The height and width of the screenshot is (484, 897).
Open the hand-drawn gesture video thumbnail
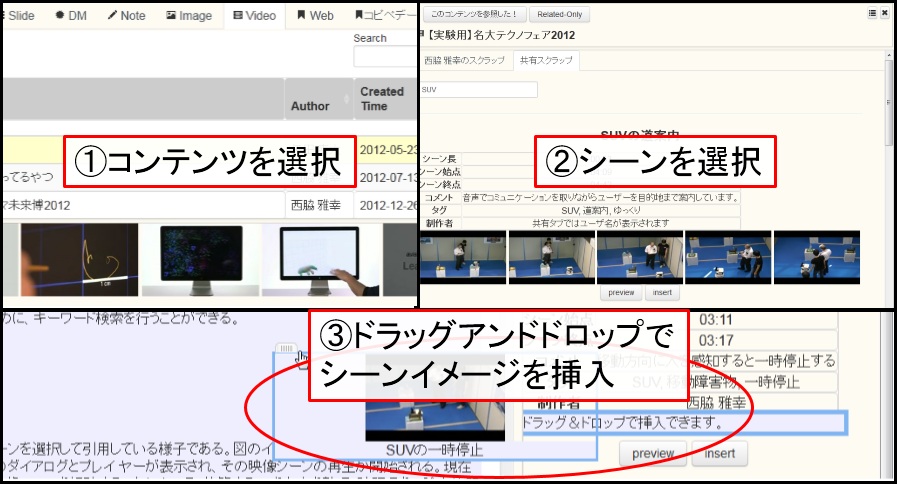(80, 260)
